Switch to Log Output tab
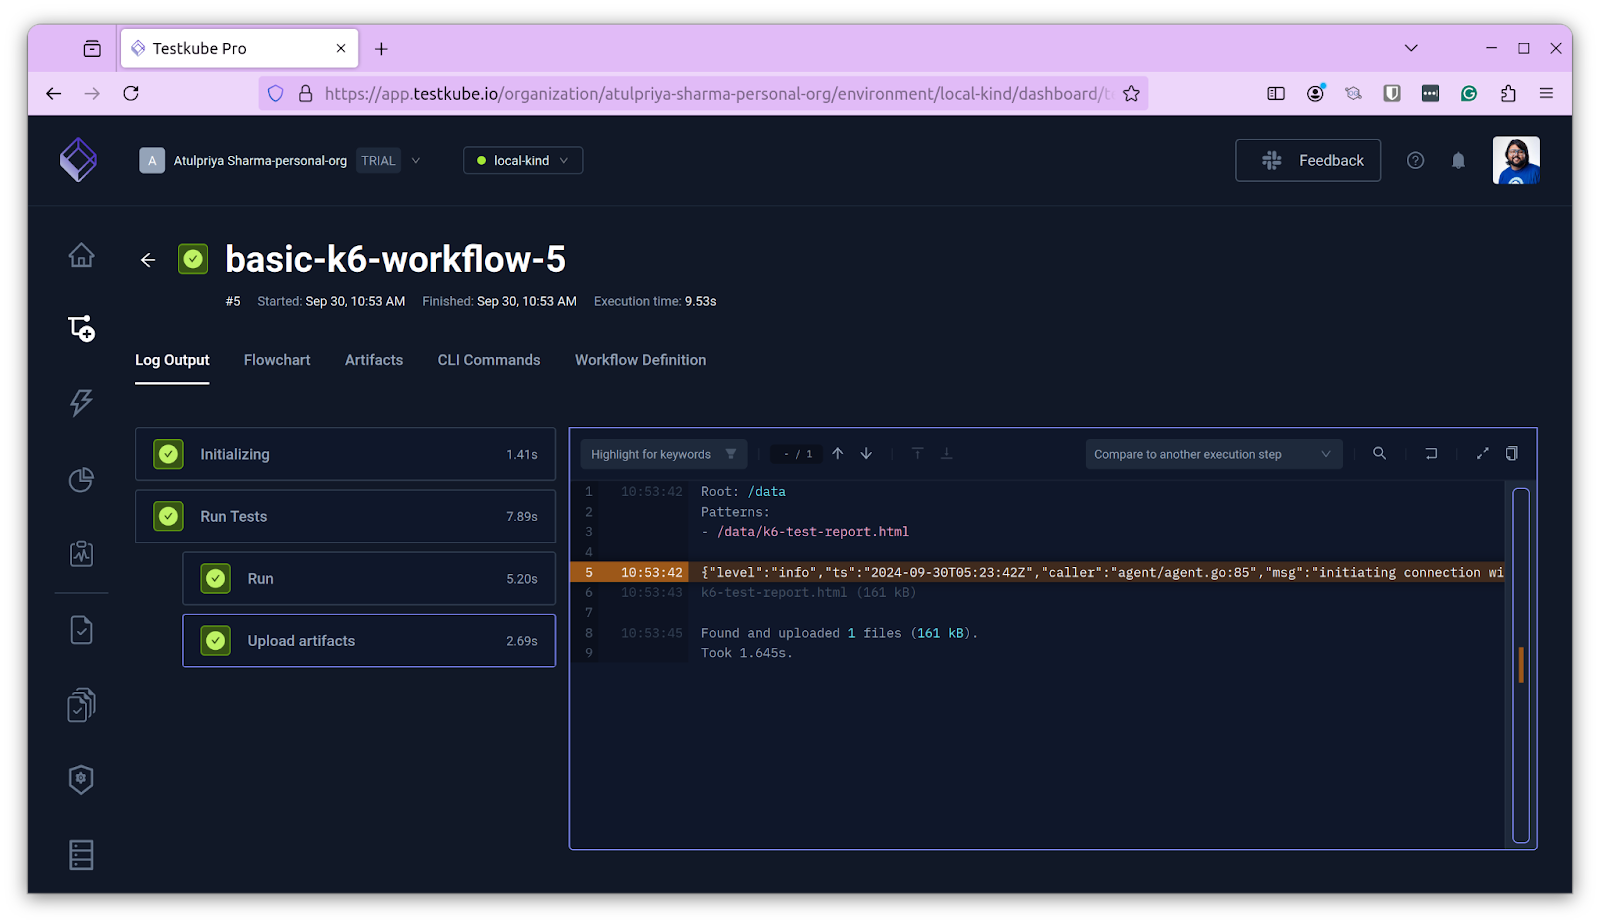 coord(172,360)
